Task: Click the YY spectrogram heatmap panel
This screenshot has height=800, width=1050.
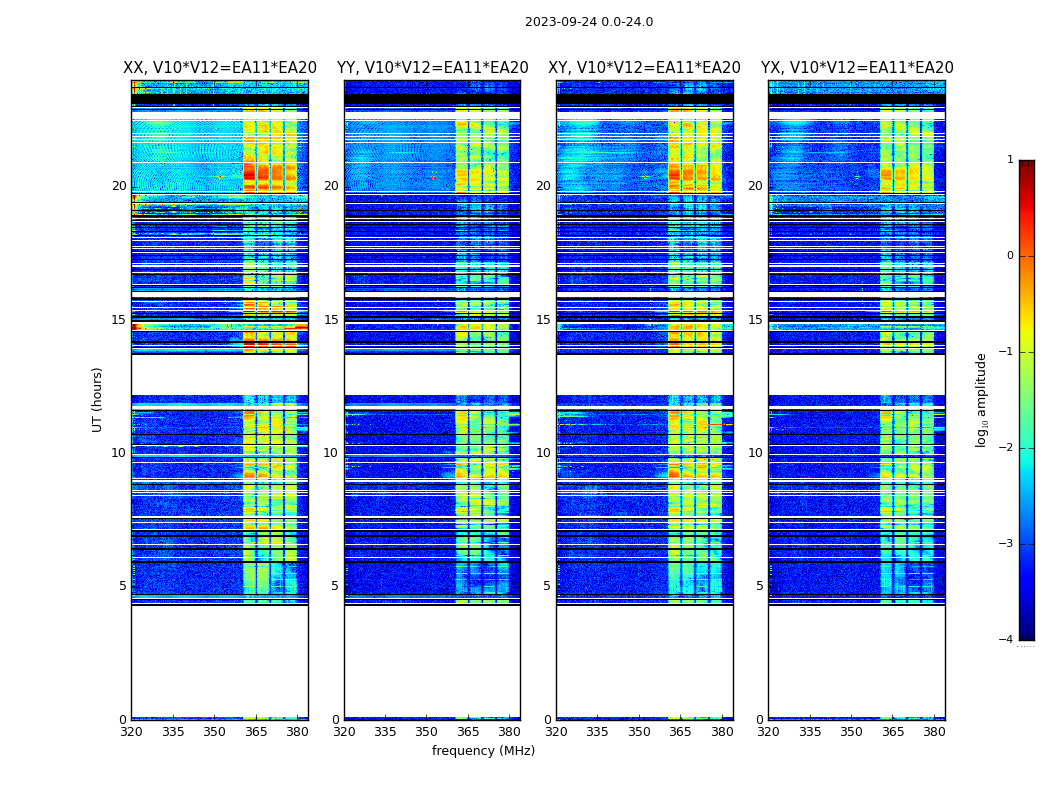Action: click(x=432, y=400)
